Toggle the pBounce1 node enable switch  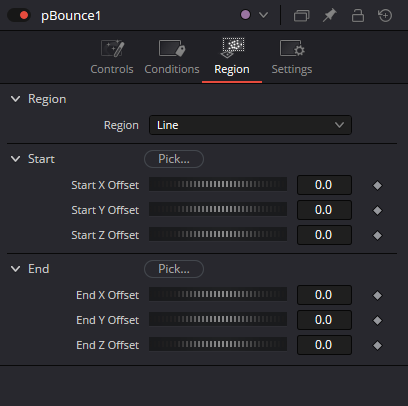[19, 15]
